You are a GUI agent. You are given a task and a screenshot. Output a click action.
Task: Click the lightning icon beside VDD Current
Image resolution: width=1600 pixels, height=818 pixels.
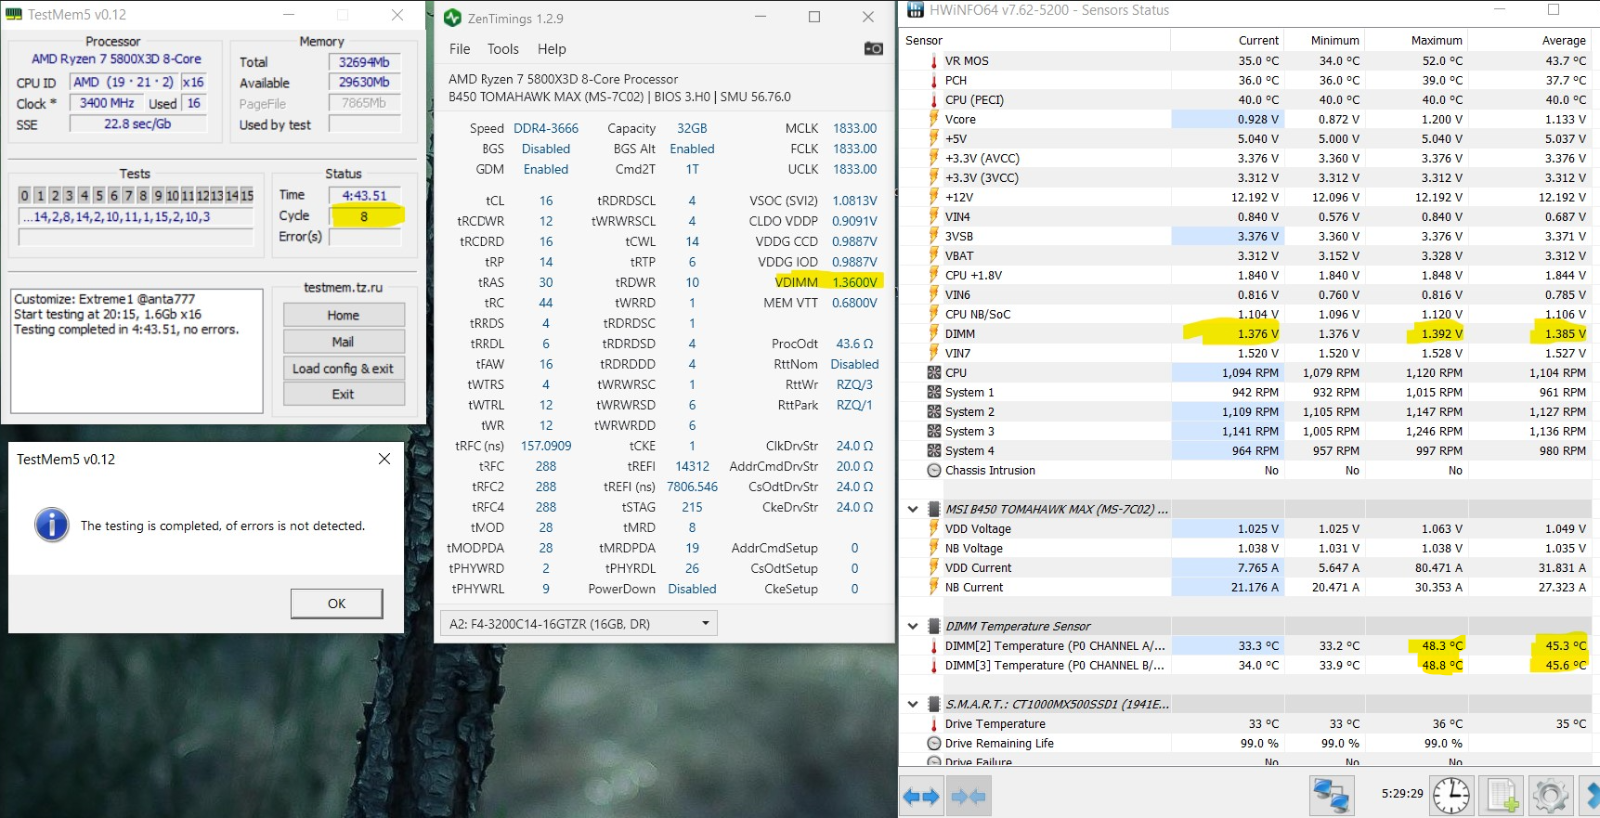934,567
